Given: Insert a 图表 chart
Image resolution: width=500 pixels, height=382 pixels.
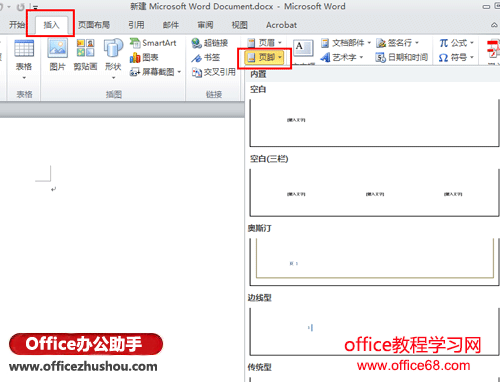Looking at the screenshot, I should click(144, 58).
